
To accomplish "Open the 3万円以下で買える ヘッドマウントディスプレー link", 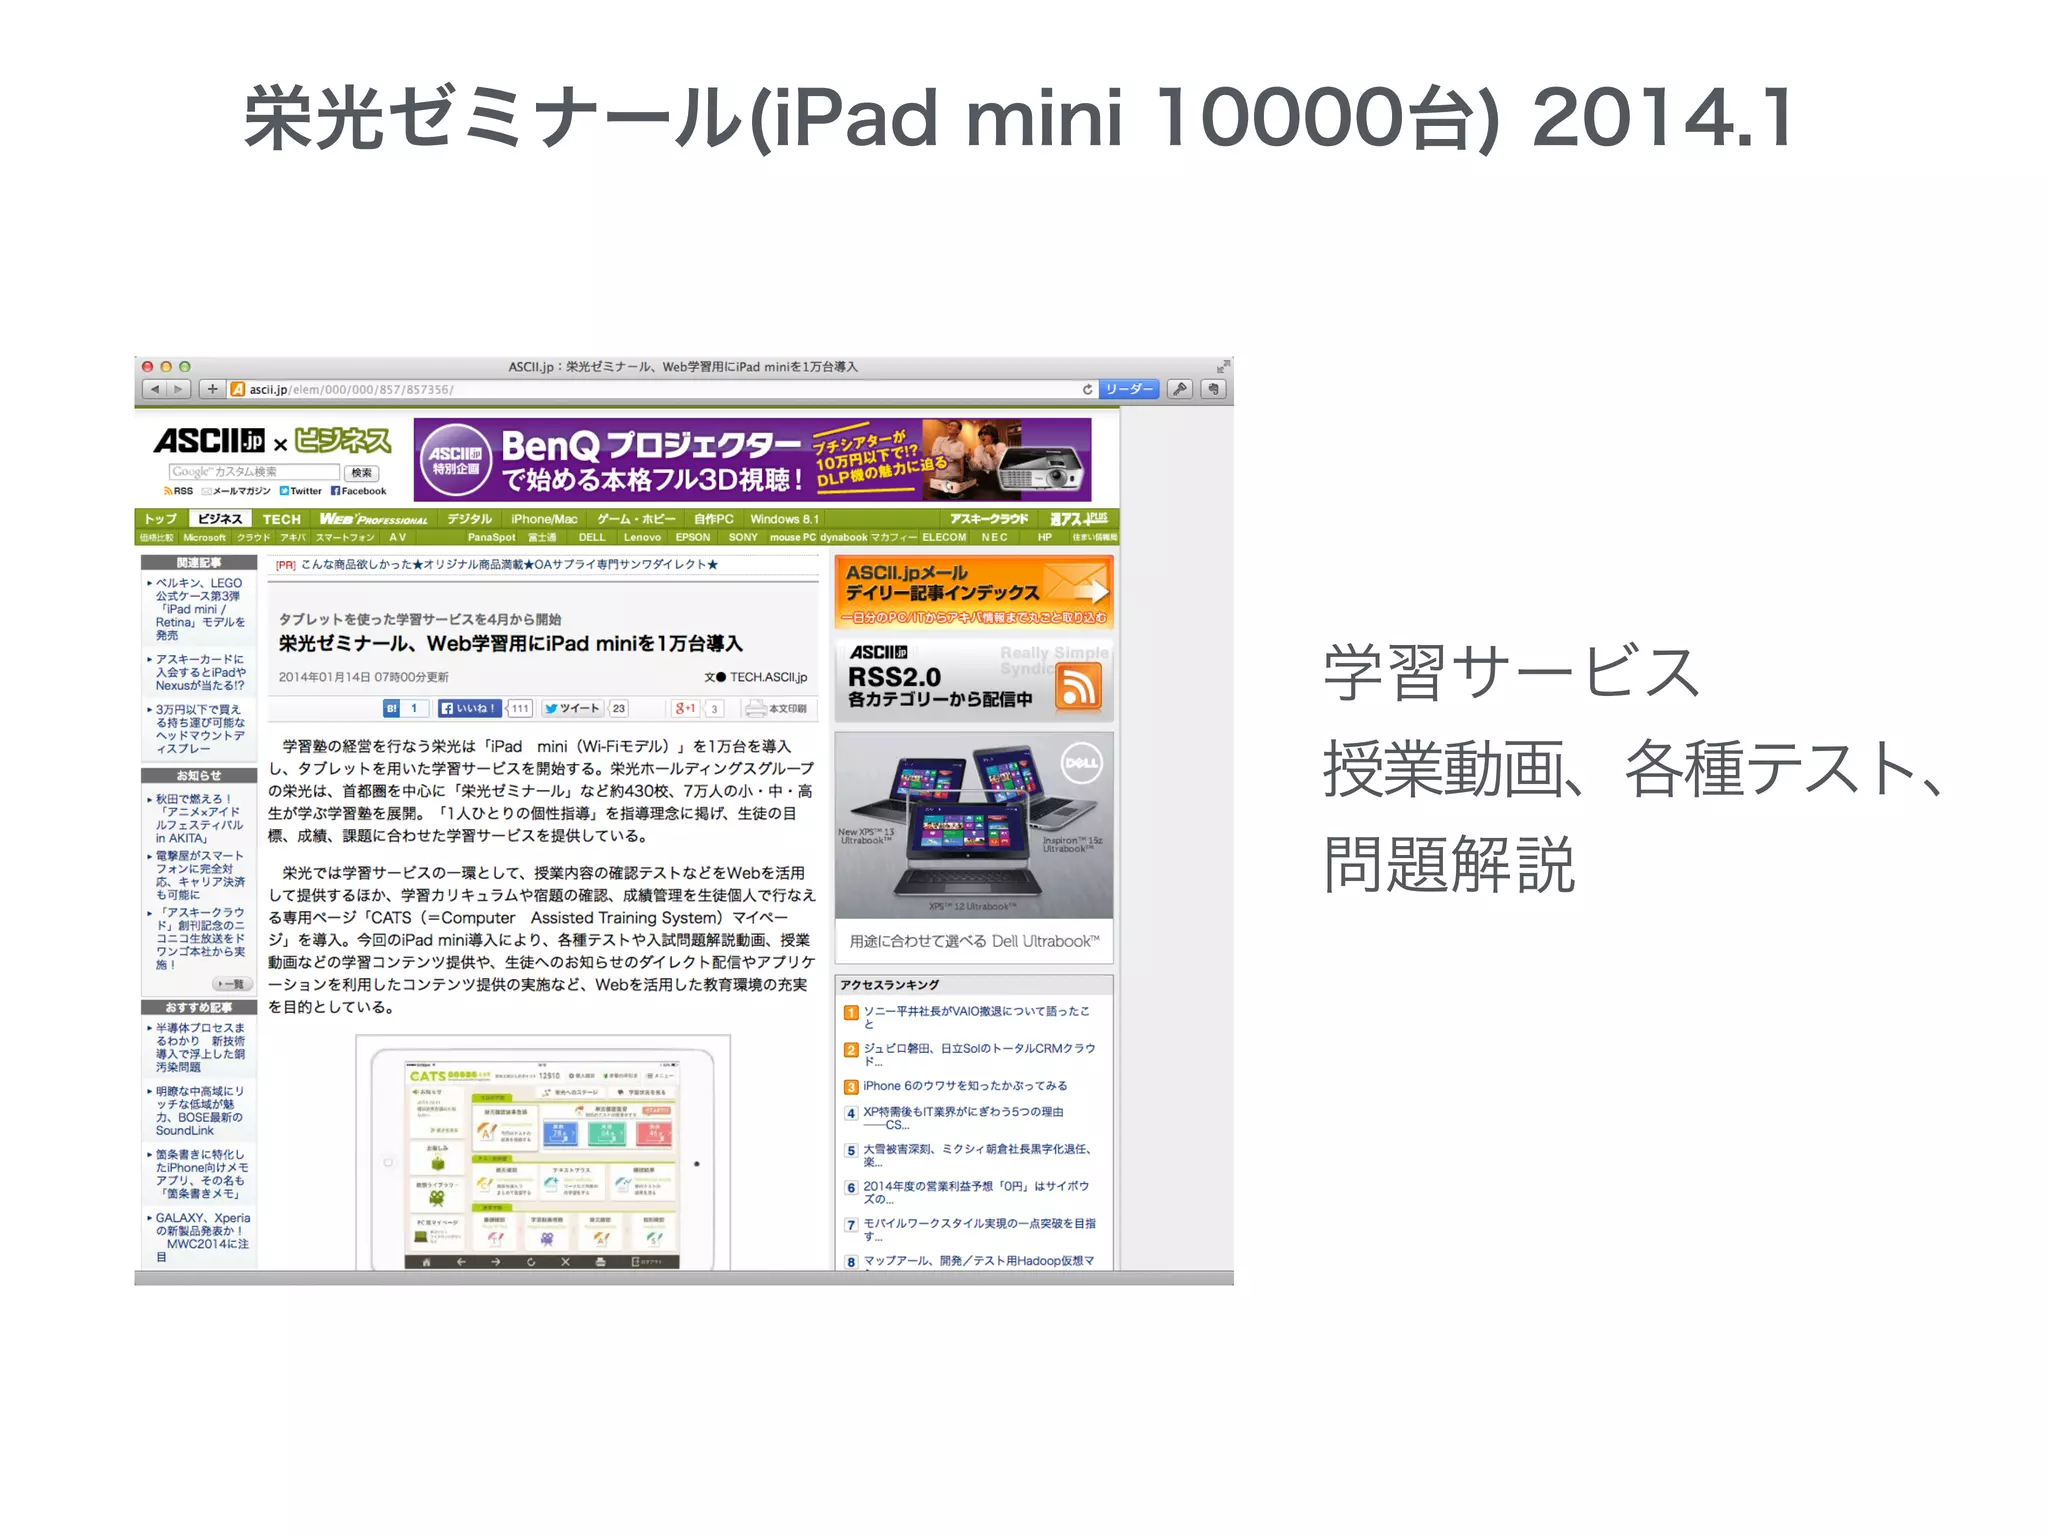I will (x=200, y=729).
